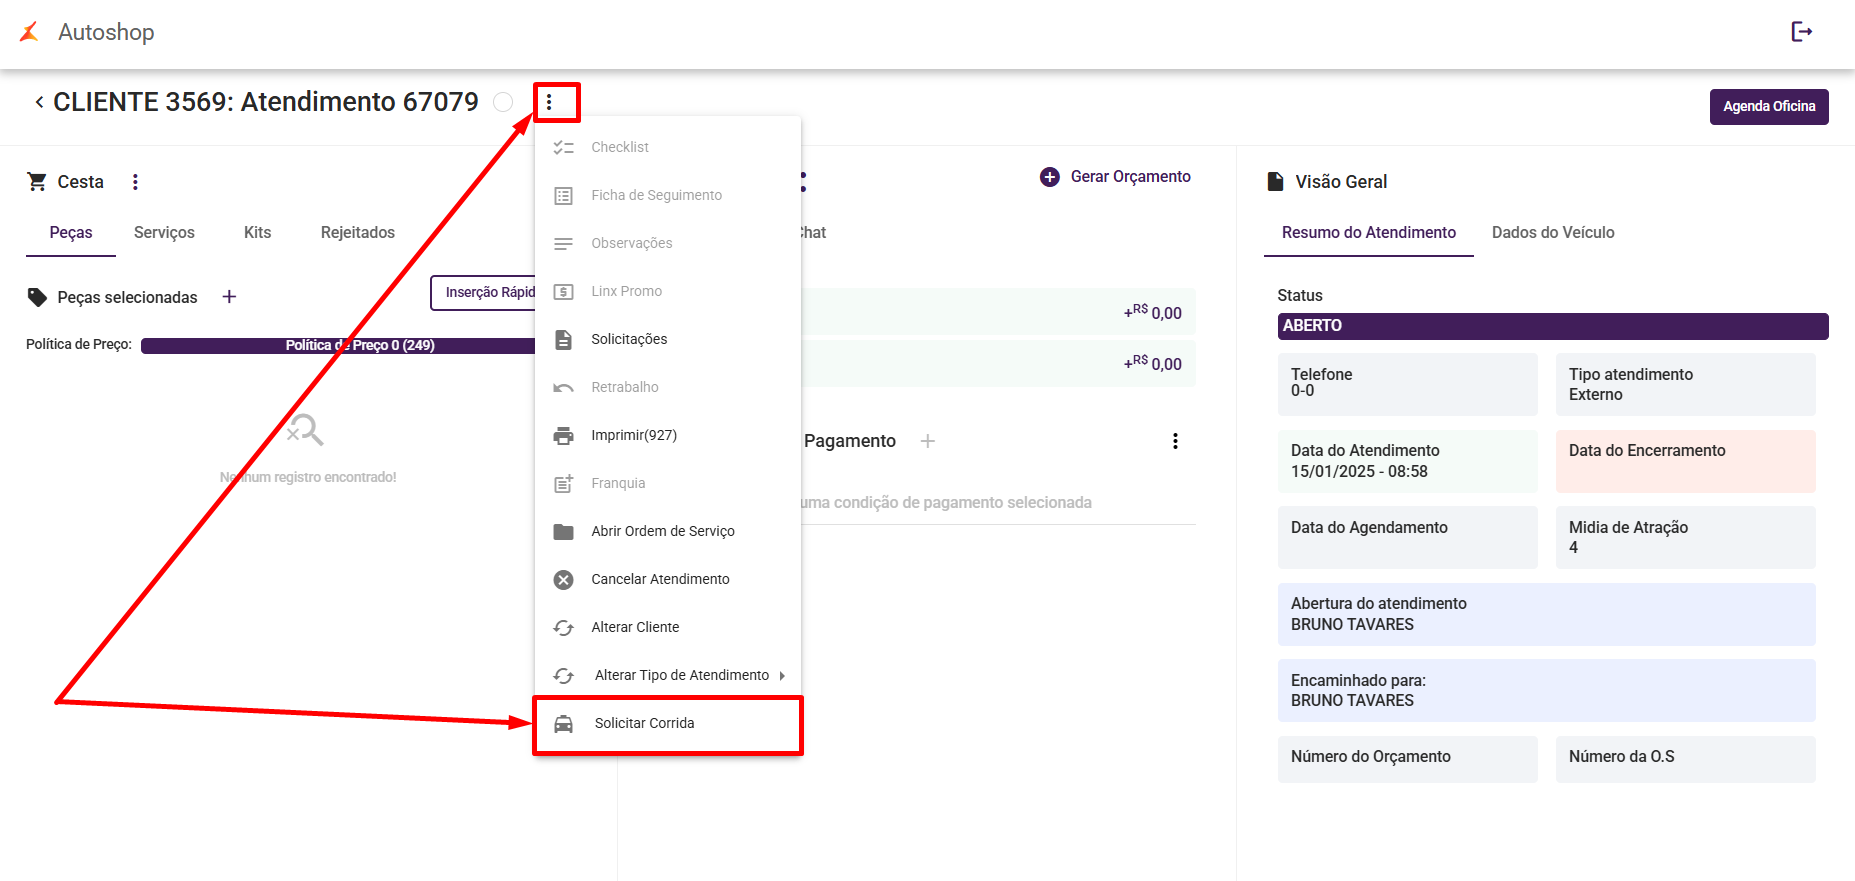Select Solicitar Corrida from the menu
Image resolution: width=1855 pixels, height=881 pixels.
pos(644,723)
